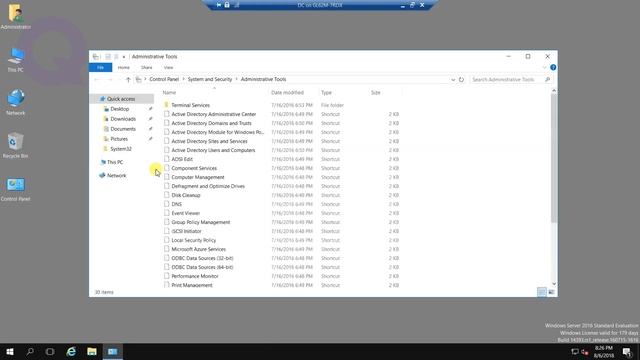The width and height of the screenshot is (640, 360).
Task: Refresh the Administrative Tools folder view
Action: pos(461,80)
